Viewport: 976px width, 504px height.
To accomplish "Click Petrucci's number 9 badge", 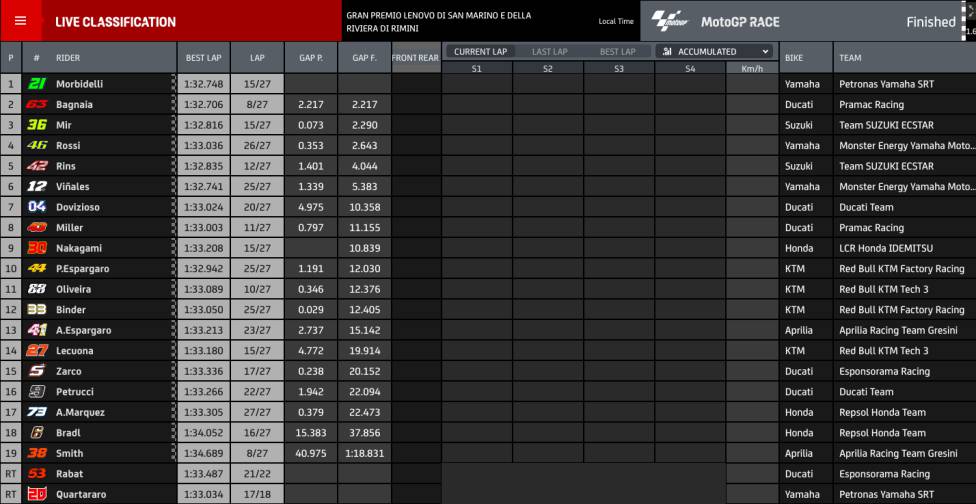I will click(37, 391).
